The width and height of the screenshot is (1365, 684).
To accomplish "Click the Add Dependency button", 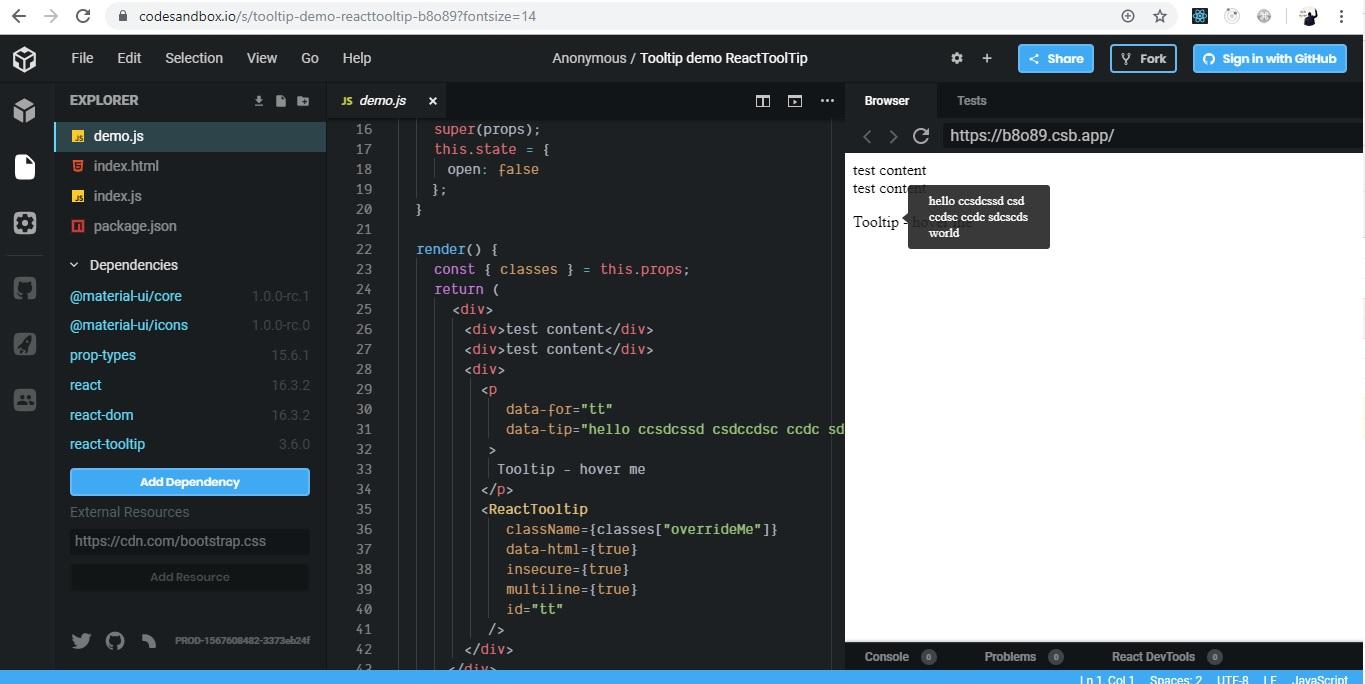I will [190, 482].
